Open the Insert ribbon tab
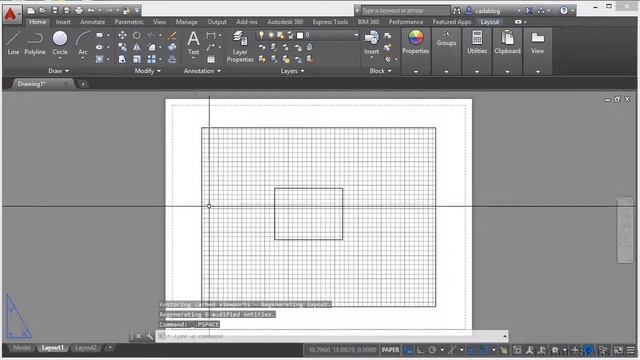Image resolution: width=640 pixels, height=360 pixels. point(63,22)
